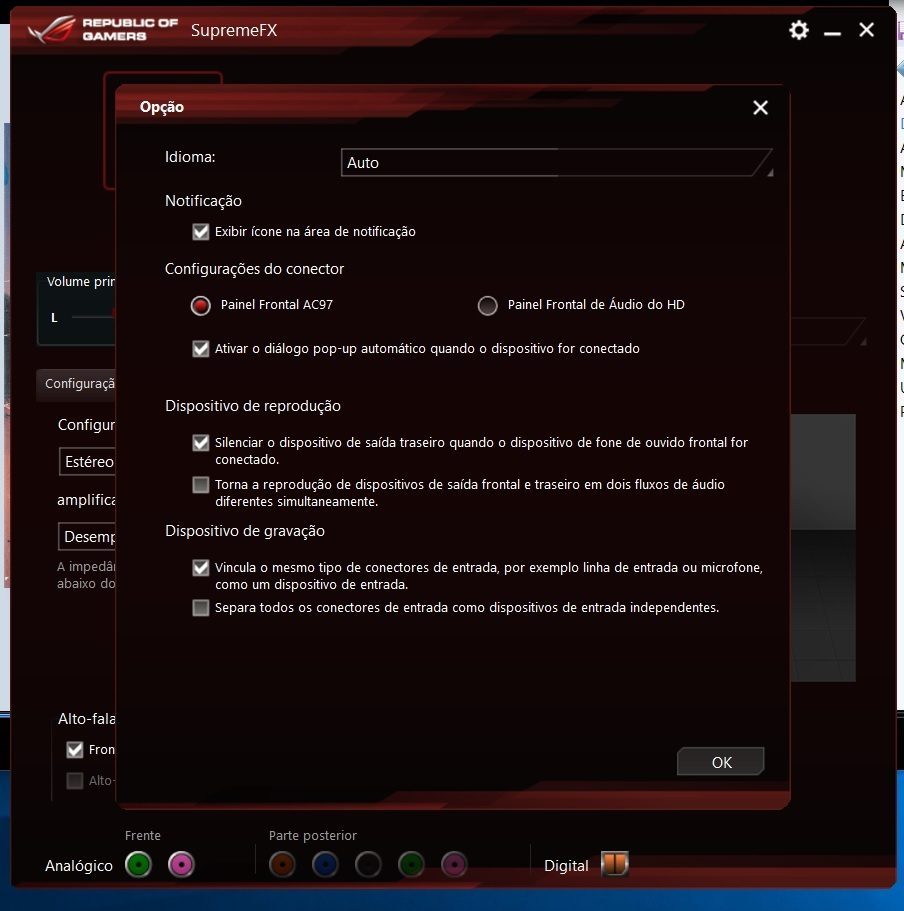Close the SupremeFX main window
This screenshot has width=904, height=911.
866,30
